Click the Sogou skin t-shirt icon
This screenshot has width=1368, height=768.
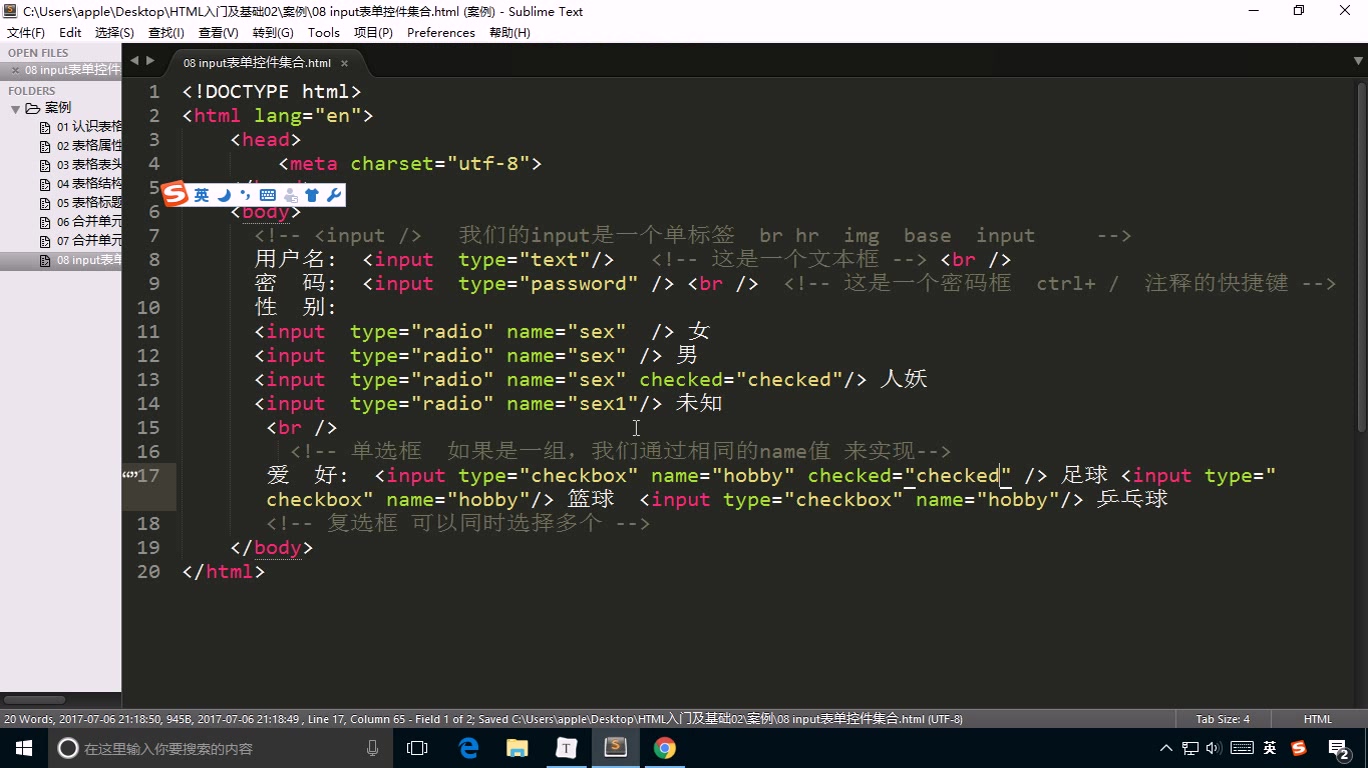point(312,195)
